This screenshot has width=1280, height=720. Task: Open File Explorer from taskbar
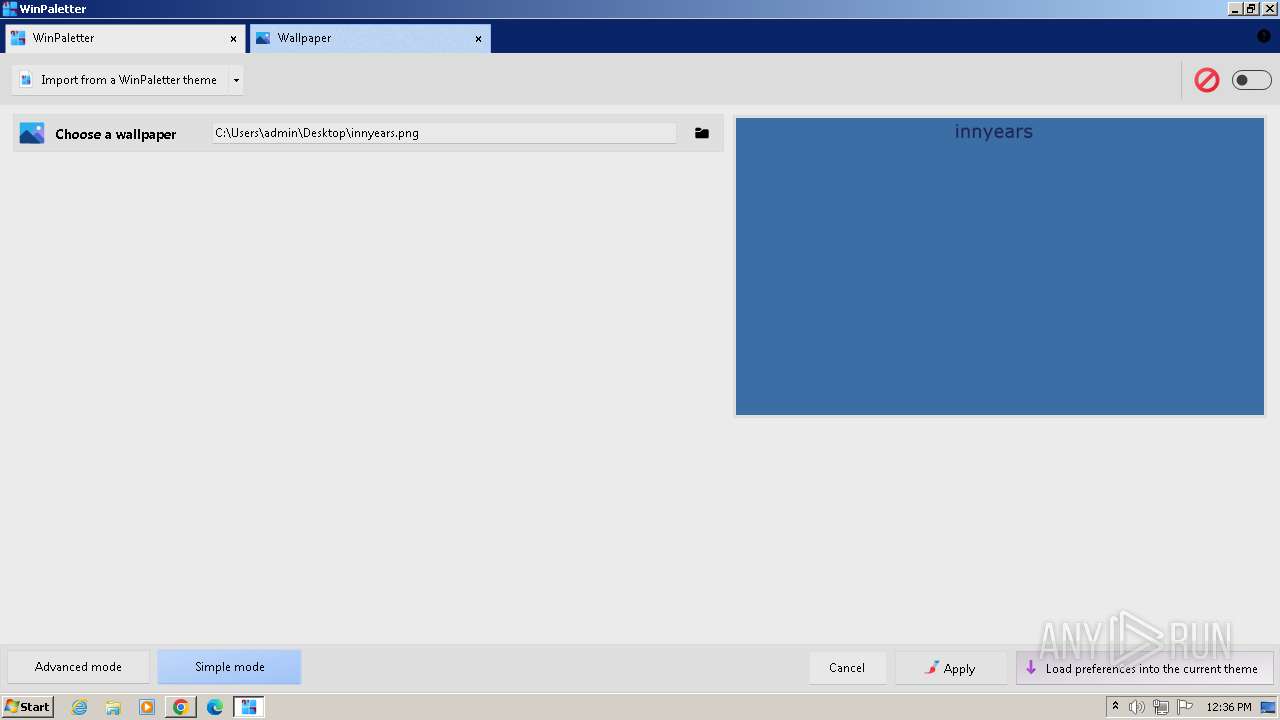(113, 707)
